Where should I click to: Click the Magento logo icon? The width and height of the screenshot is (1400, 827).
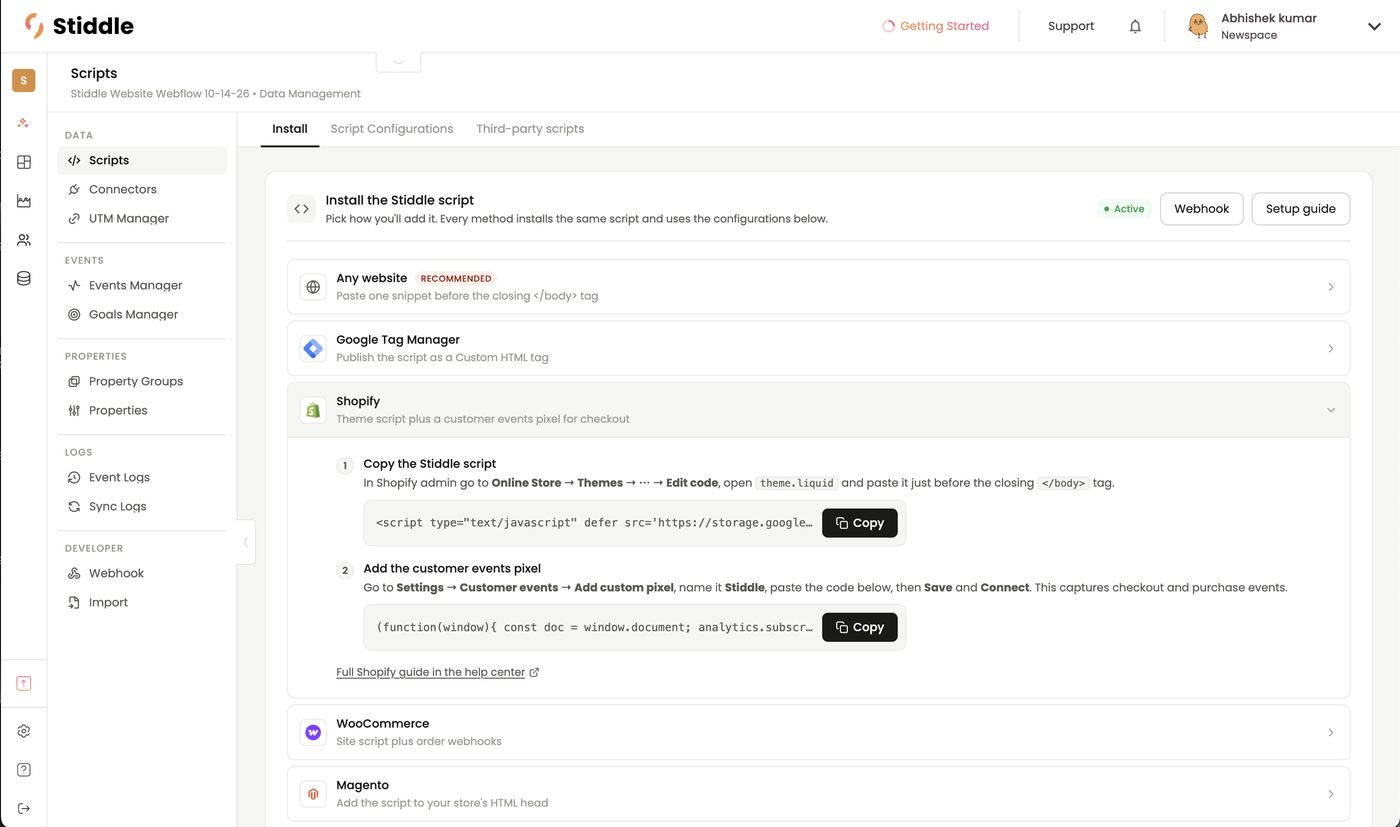click(x=313, y=794)
